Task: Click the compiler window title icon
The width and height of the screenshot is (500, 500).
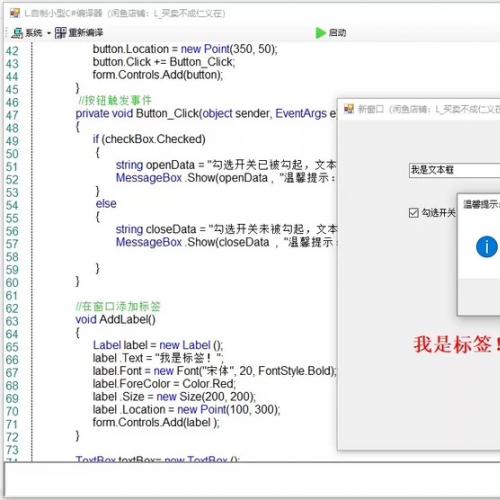Action: (15, 13)
